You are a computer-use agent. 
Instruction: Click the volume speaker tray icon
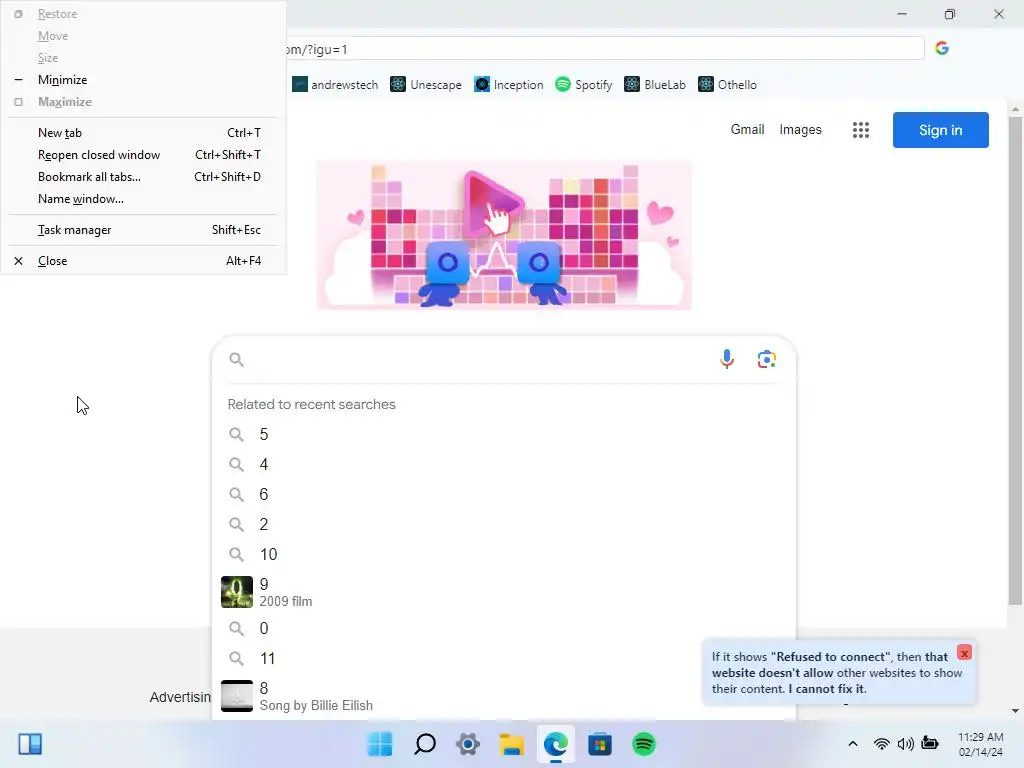click(905, 744)
